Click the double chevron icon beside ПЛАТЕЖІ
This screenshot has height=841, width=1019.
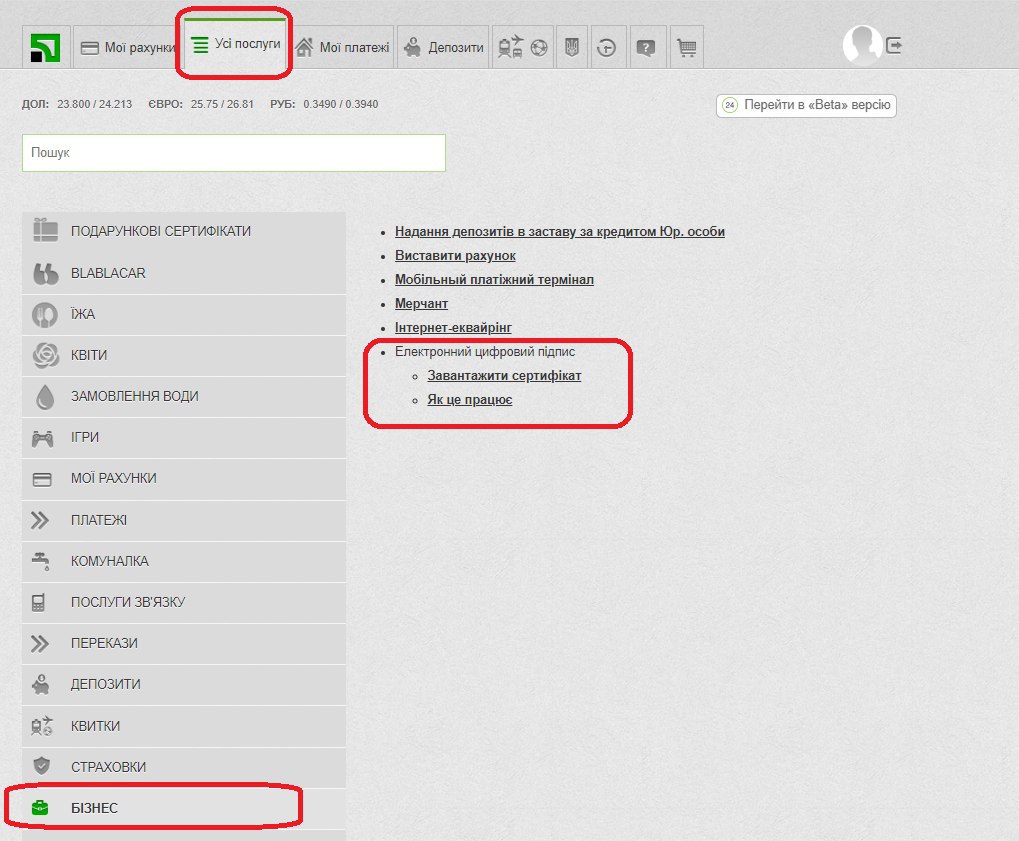click(x=40, y=520)
